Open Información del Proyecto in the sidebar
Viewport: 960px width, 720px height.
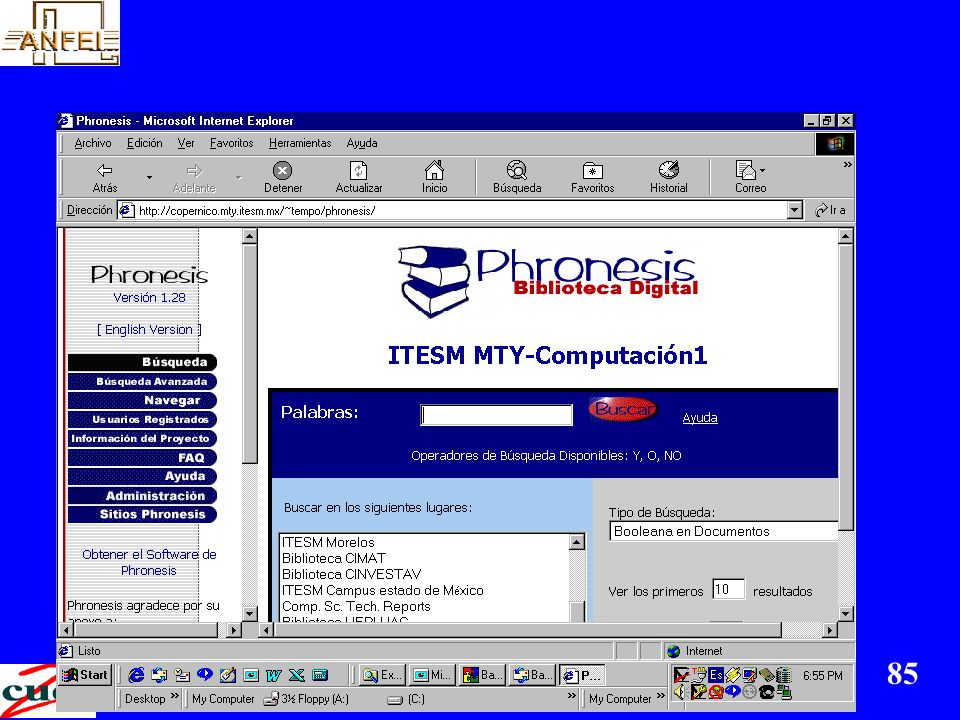point(142,438)
